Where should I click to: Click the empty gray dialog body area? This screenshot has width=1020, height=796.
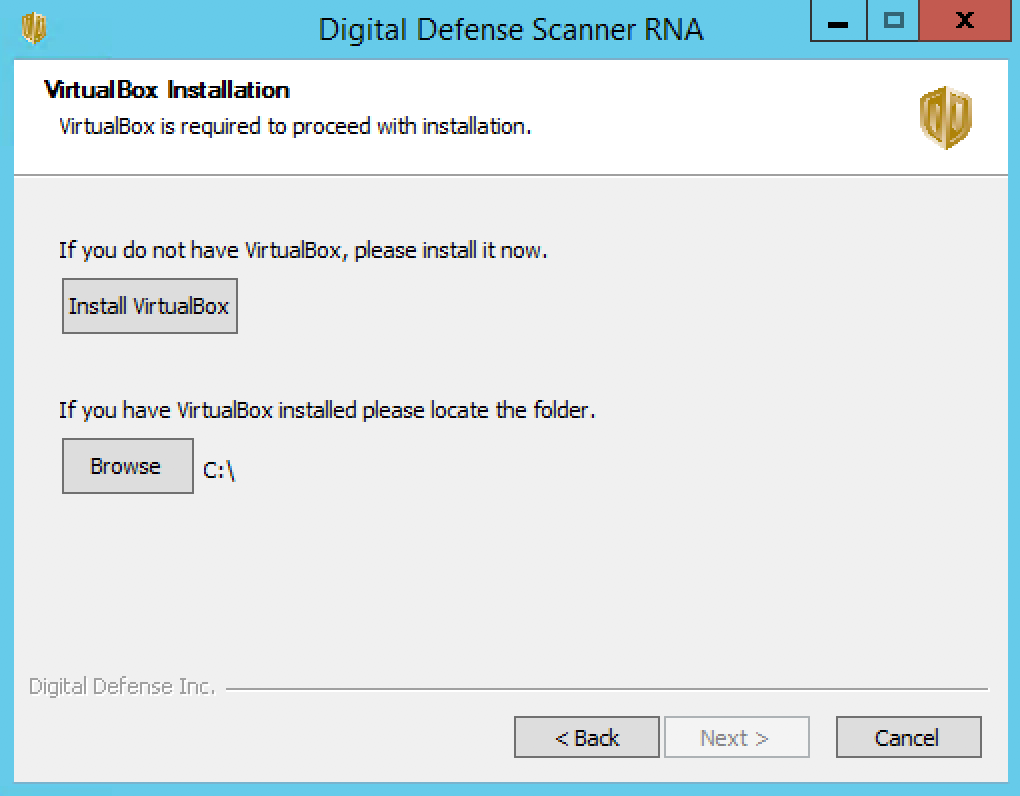click(585, 572)
